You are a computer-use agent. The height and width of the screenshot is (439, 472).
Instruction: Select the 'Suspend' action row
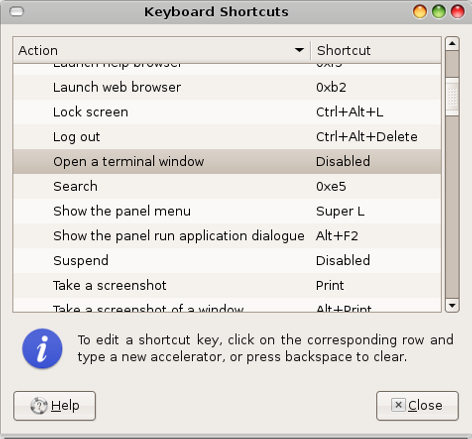pos(227,260)
